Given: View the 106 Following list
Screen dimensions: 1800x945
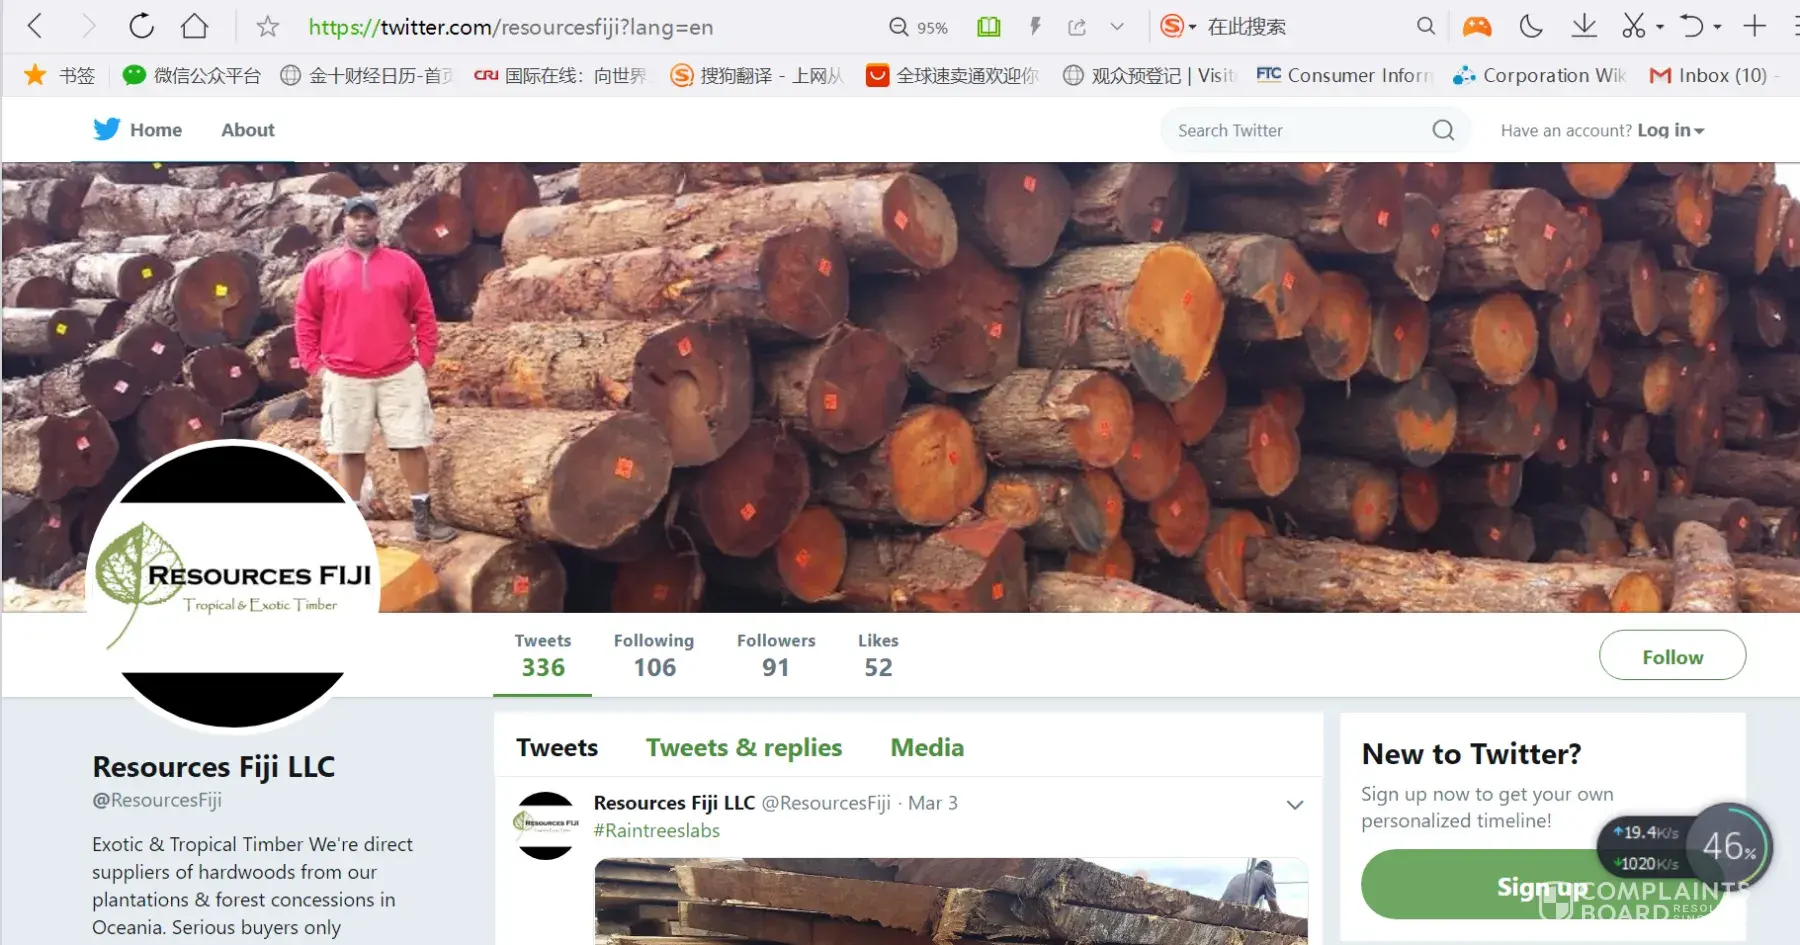Looking at the screenshot, I should tap(654, 656).
